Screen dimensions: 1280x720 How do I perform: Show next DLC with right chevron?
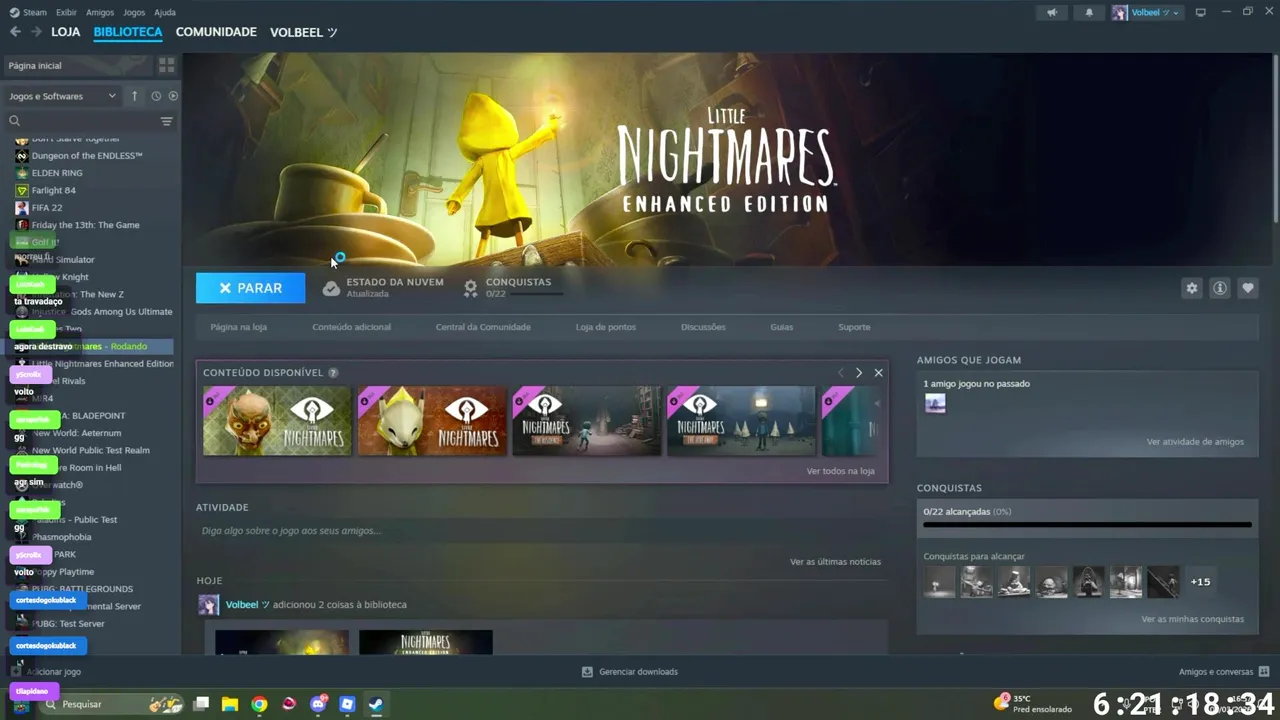(859, 373)
